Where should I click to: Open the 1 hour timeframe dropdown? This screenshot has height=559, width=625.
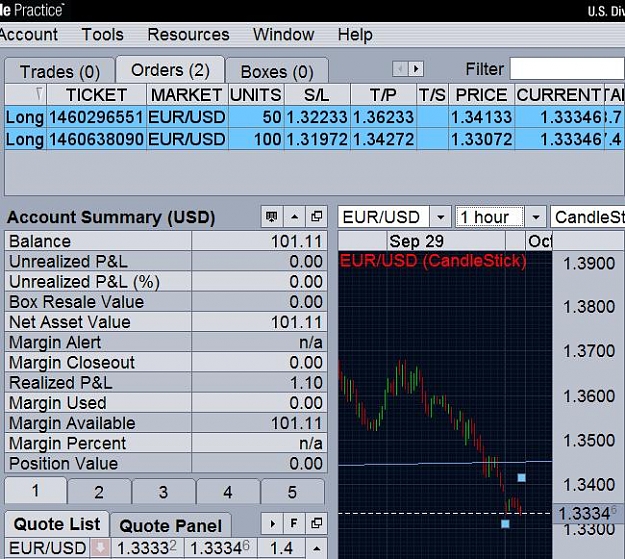point(536,217)
